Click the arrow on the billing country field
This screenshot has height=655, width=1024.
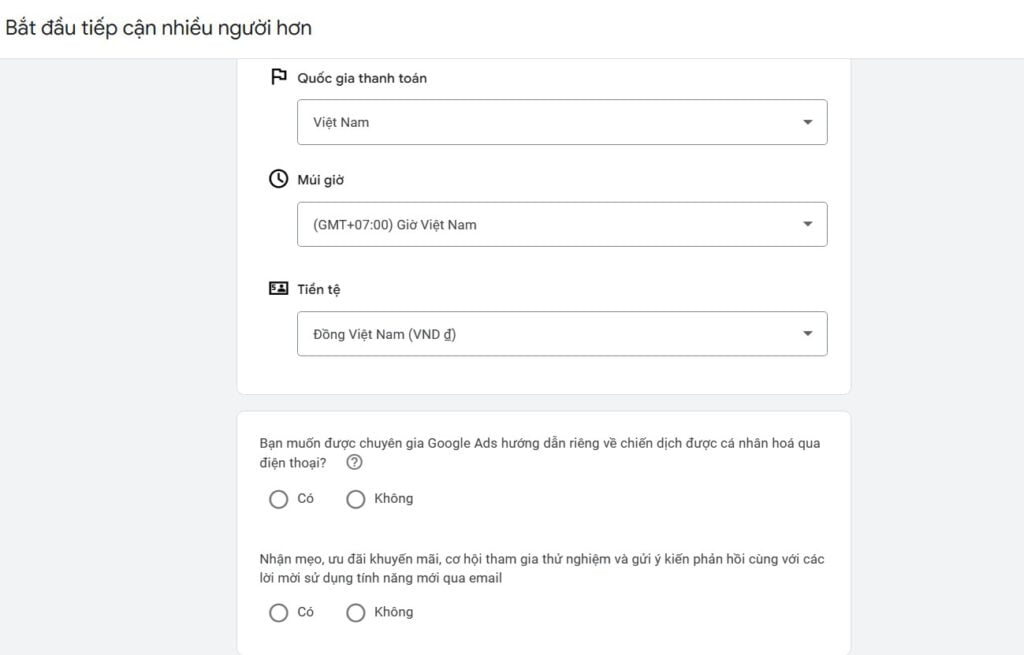(x=808, y=122)
